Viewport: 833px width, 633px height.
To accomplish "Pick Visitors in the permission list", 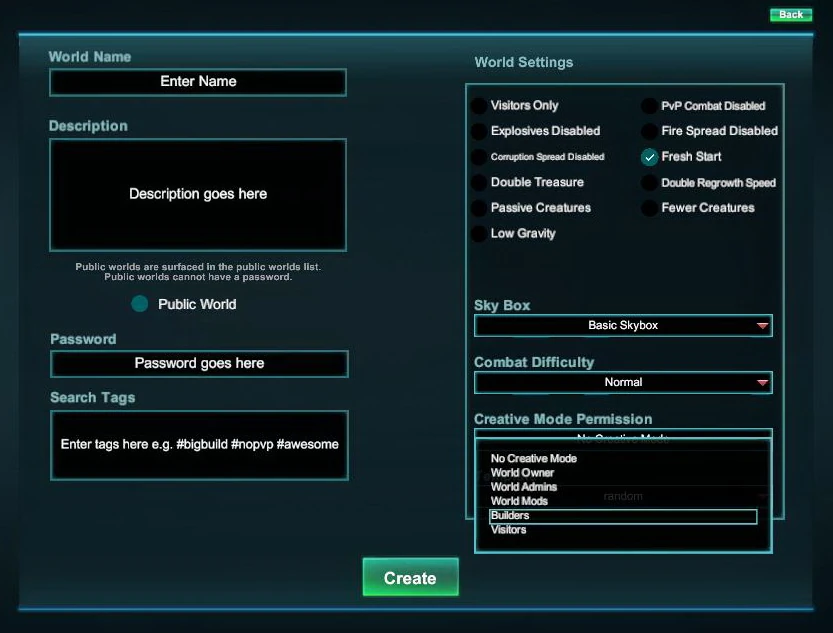I will coord(508,529).
